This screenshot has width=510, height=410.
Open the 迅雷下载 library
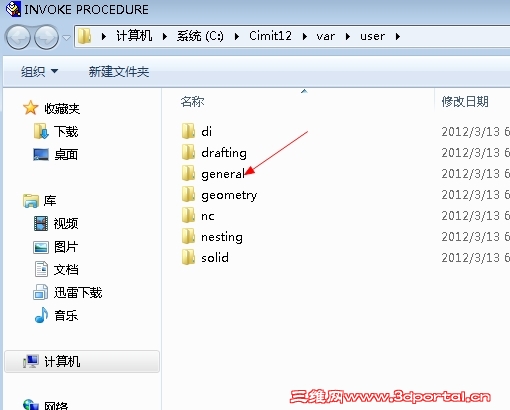tap(78, 293)
